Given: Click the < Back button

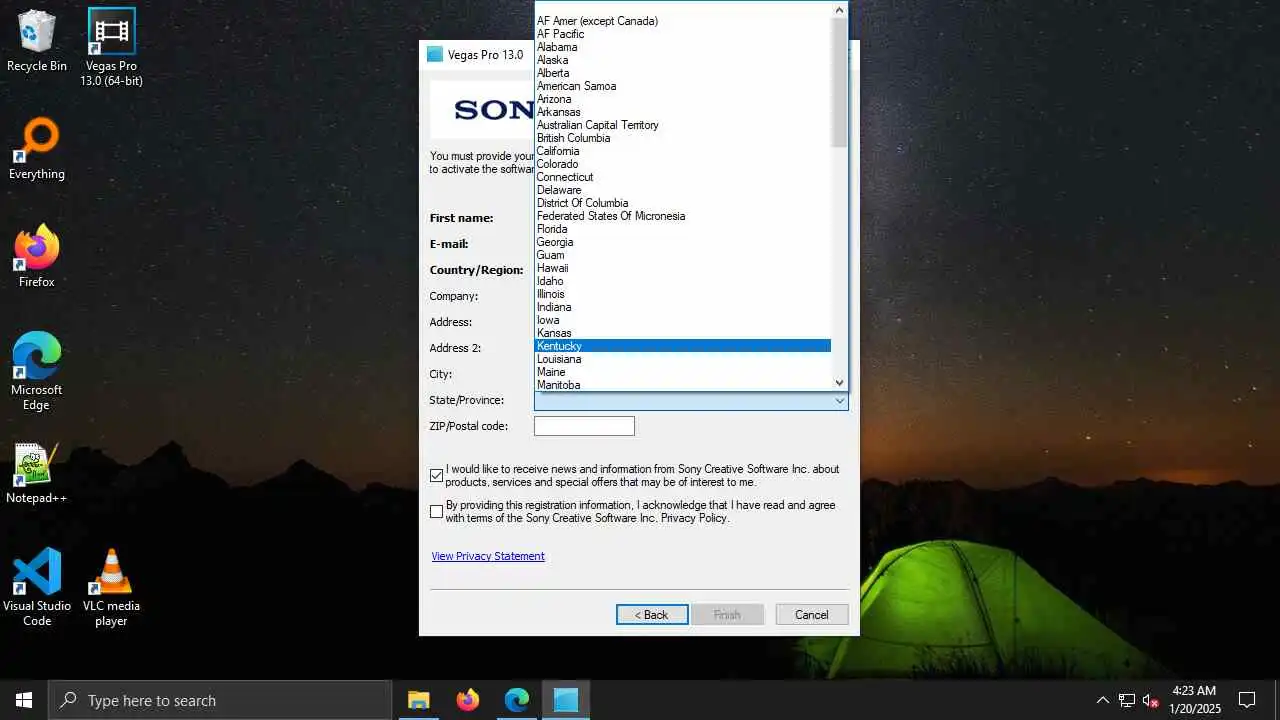Looking at the screenshot, I should (x=652, y=614).
